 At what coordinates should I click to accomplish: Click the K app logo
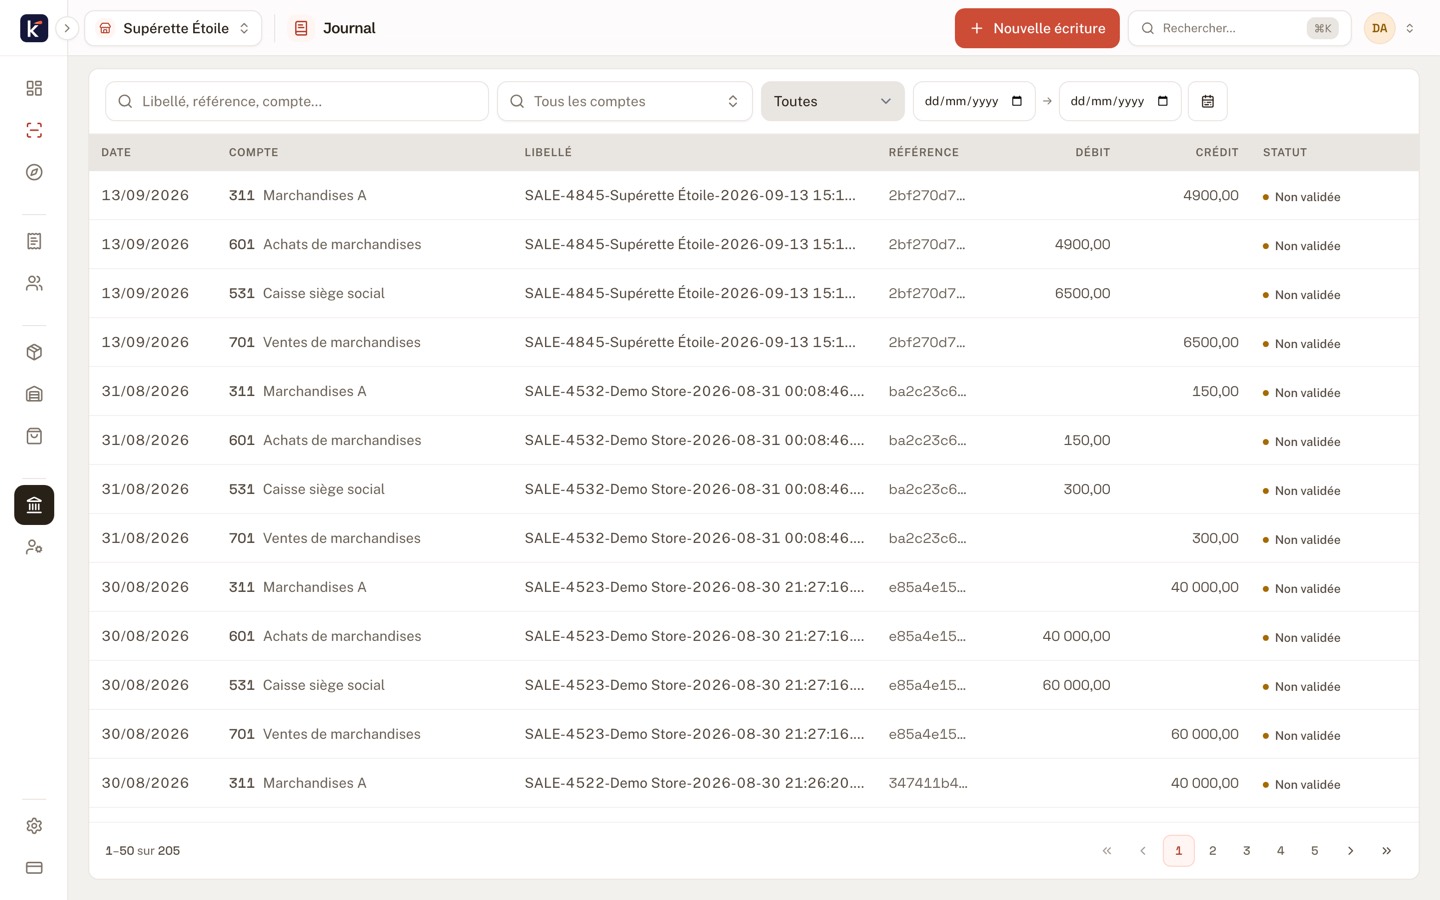pyautogui.click(x=34, y=28)
